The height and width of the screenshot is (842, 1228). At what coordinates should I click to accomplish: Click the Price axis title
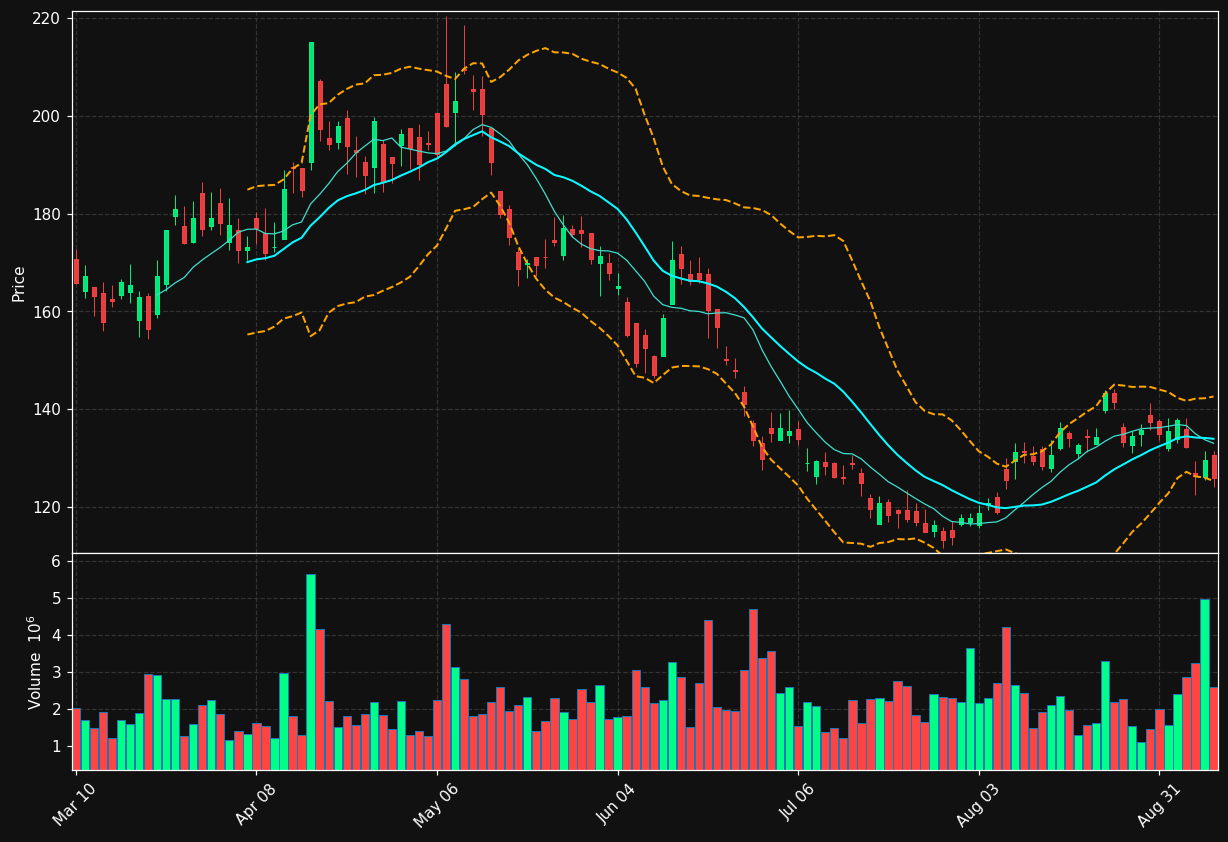[x=19, y=284]
